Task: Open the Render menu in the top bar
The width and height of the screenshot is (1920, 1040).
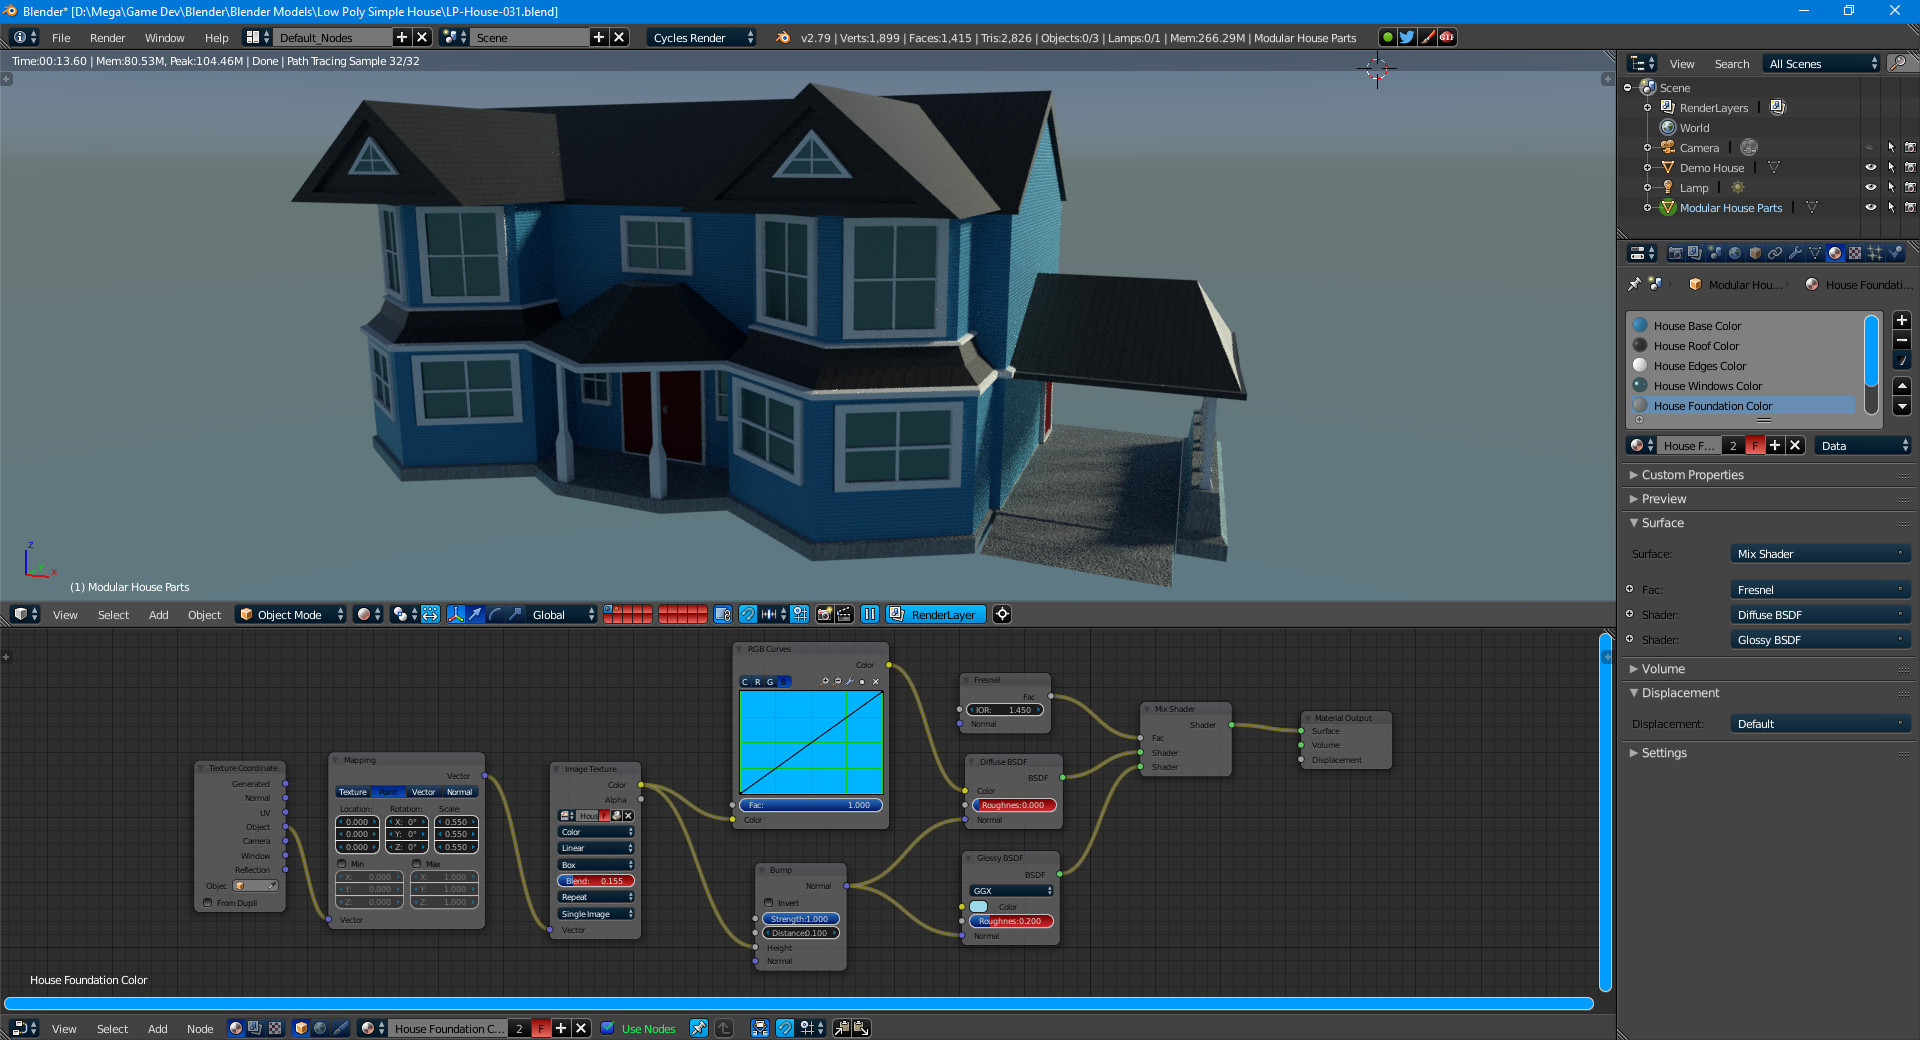Action: pos(107,38)
